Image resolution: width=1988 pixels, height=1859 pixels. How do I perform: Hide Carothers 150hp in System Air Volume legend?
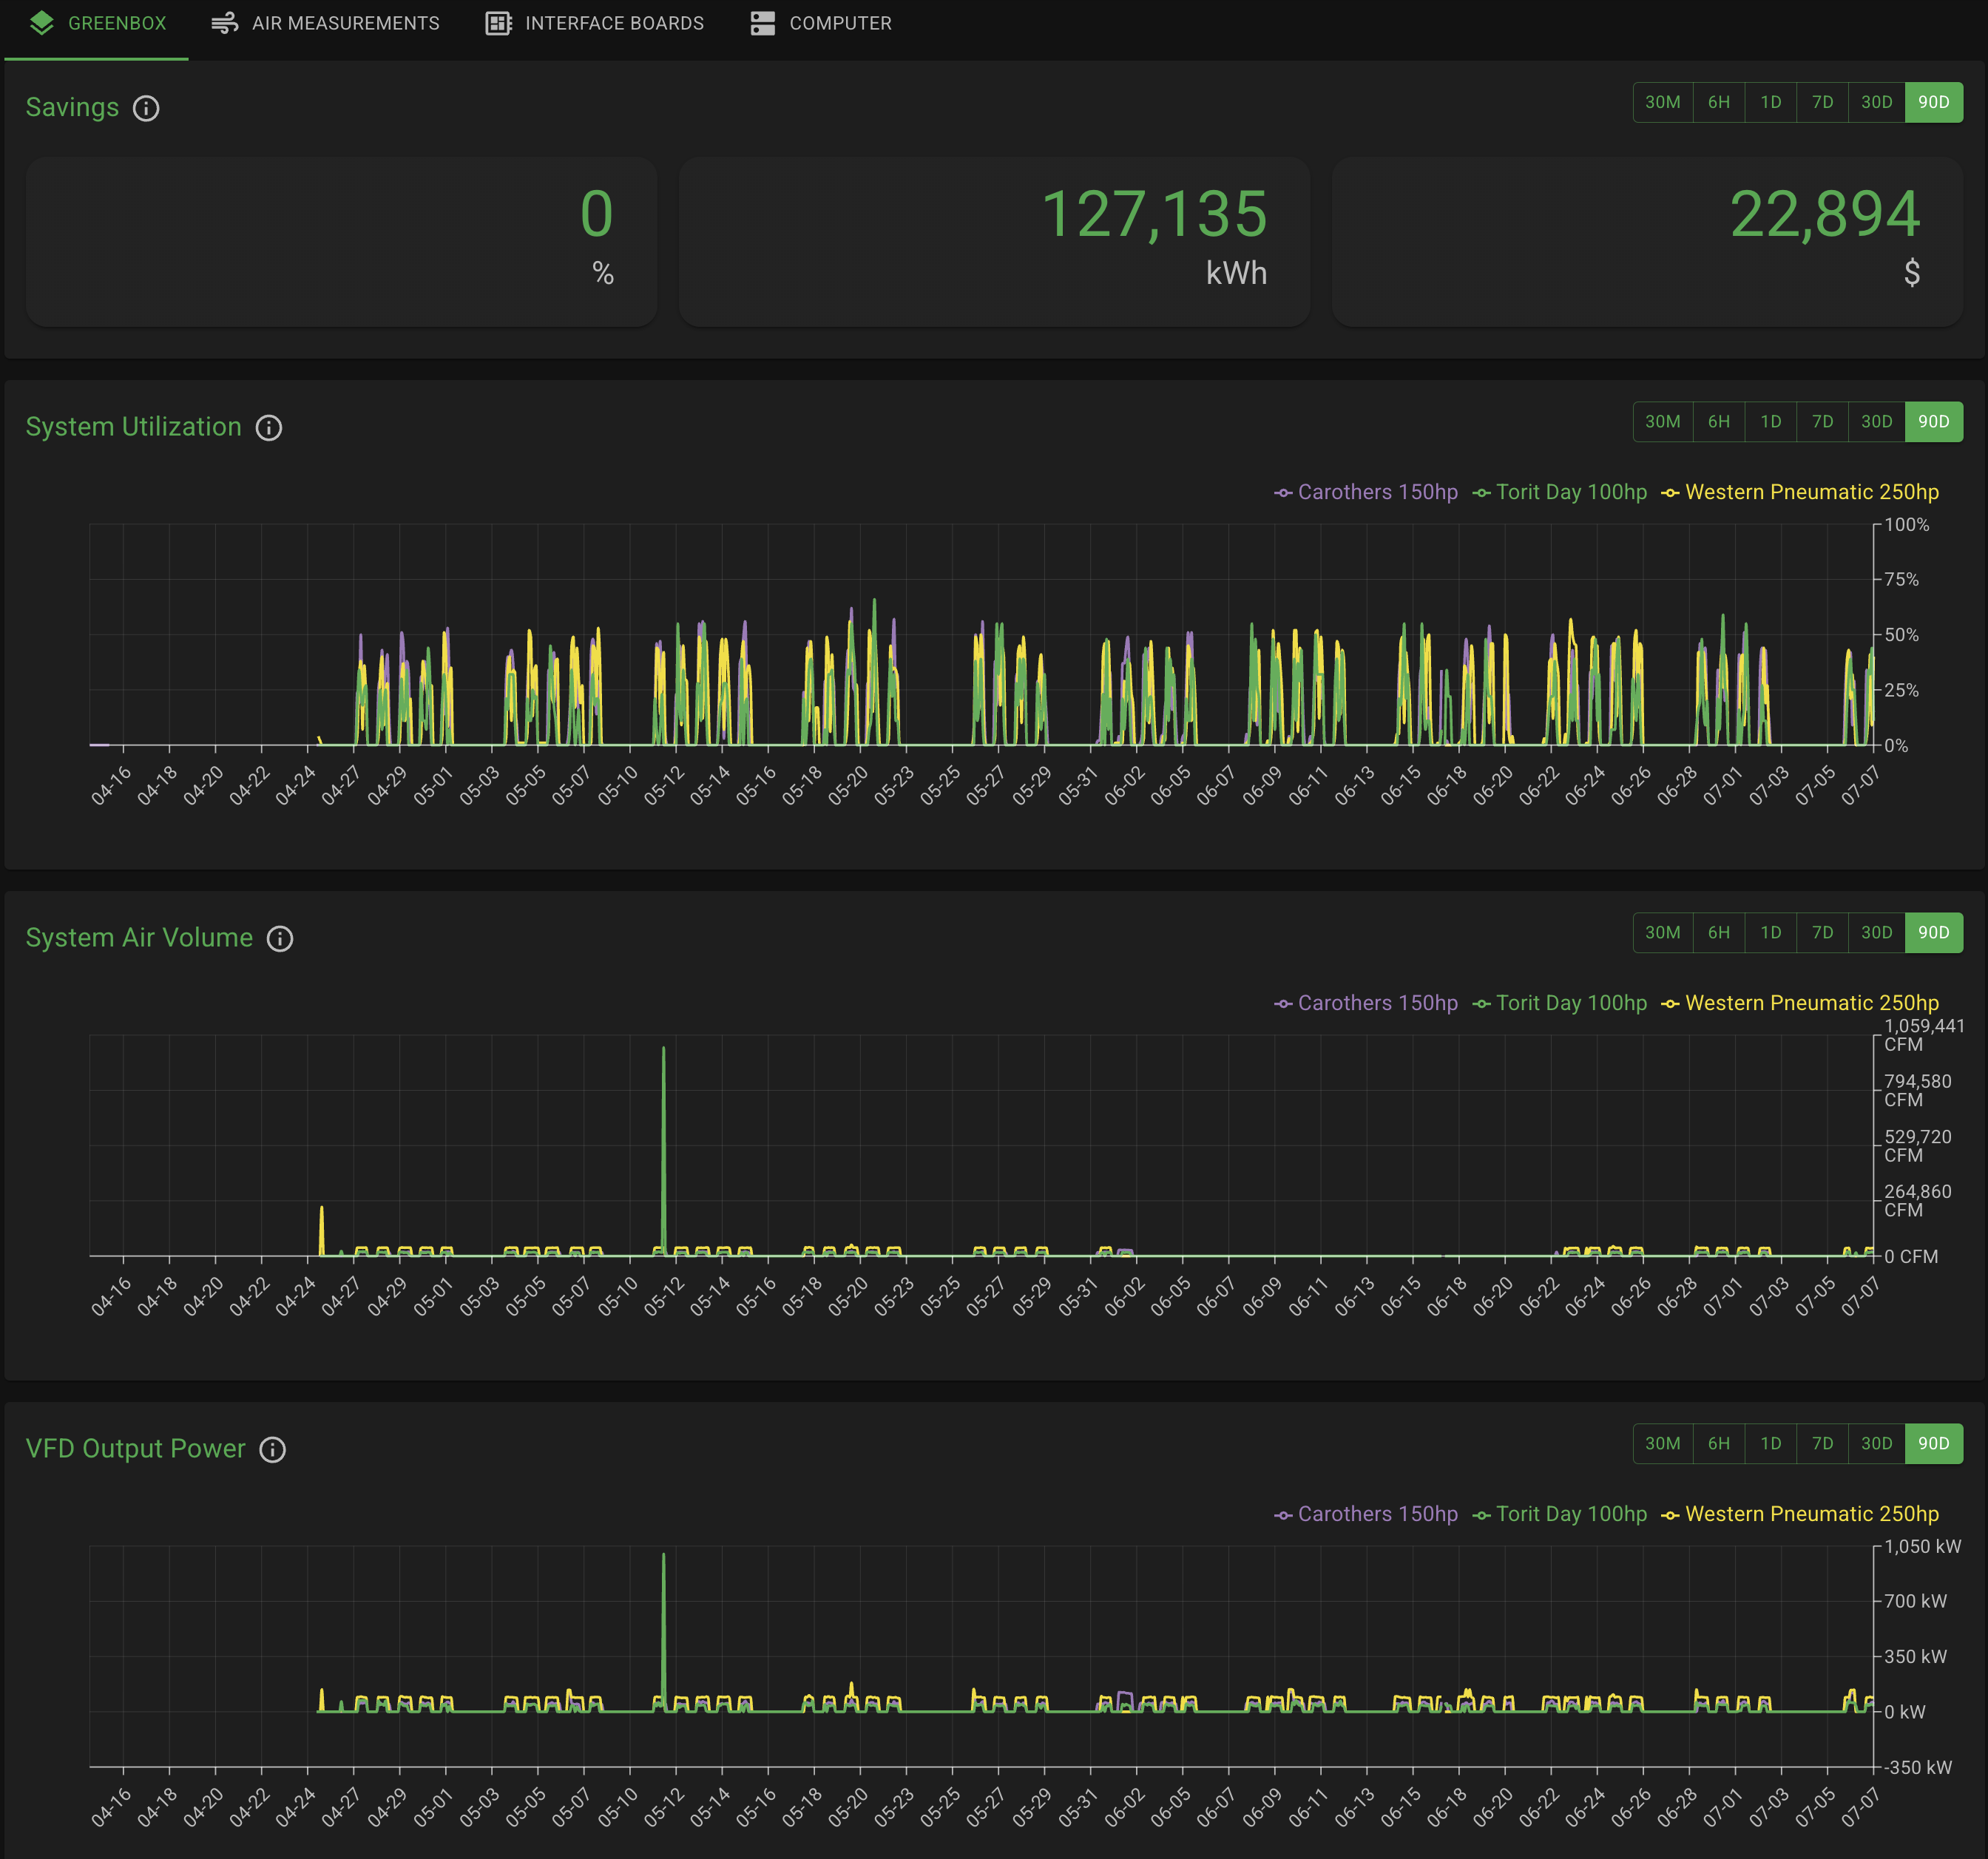tap(1366, 1003)
